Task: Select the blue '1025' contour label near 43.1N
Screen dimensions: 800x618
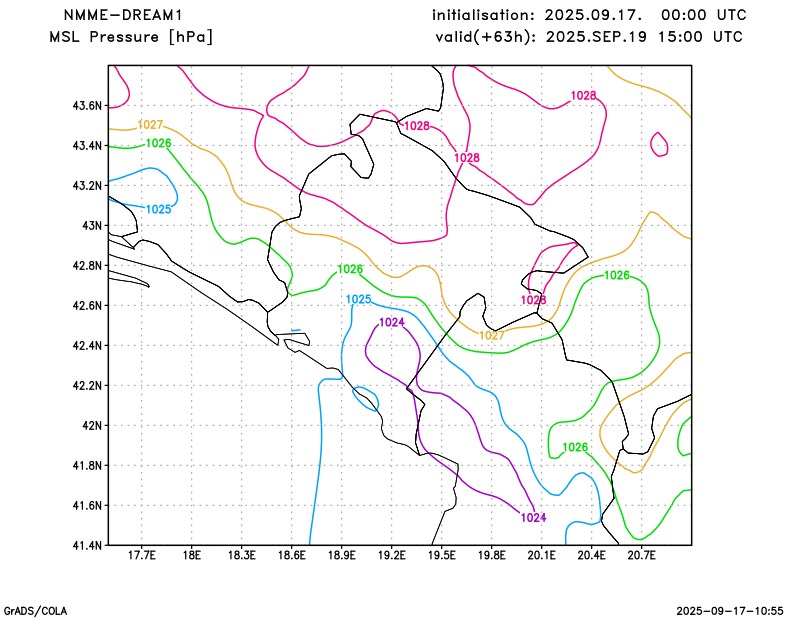Action: 159,209
